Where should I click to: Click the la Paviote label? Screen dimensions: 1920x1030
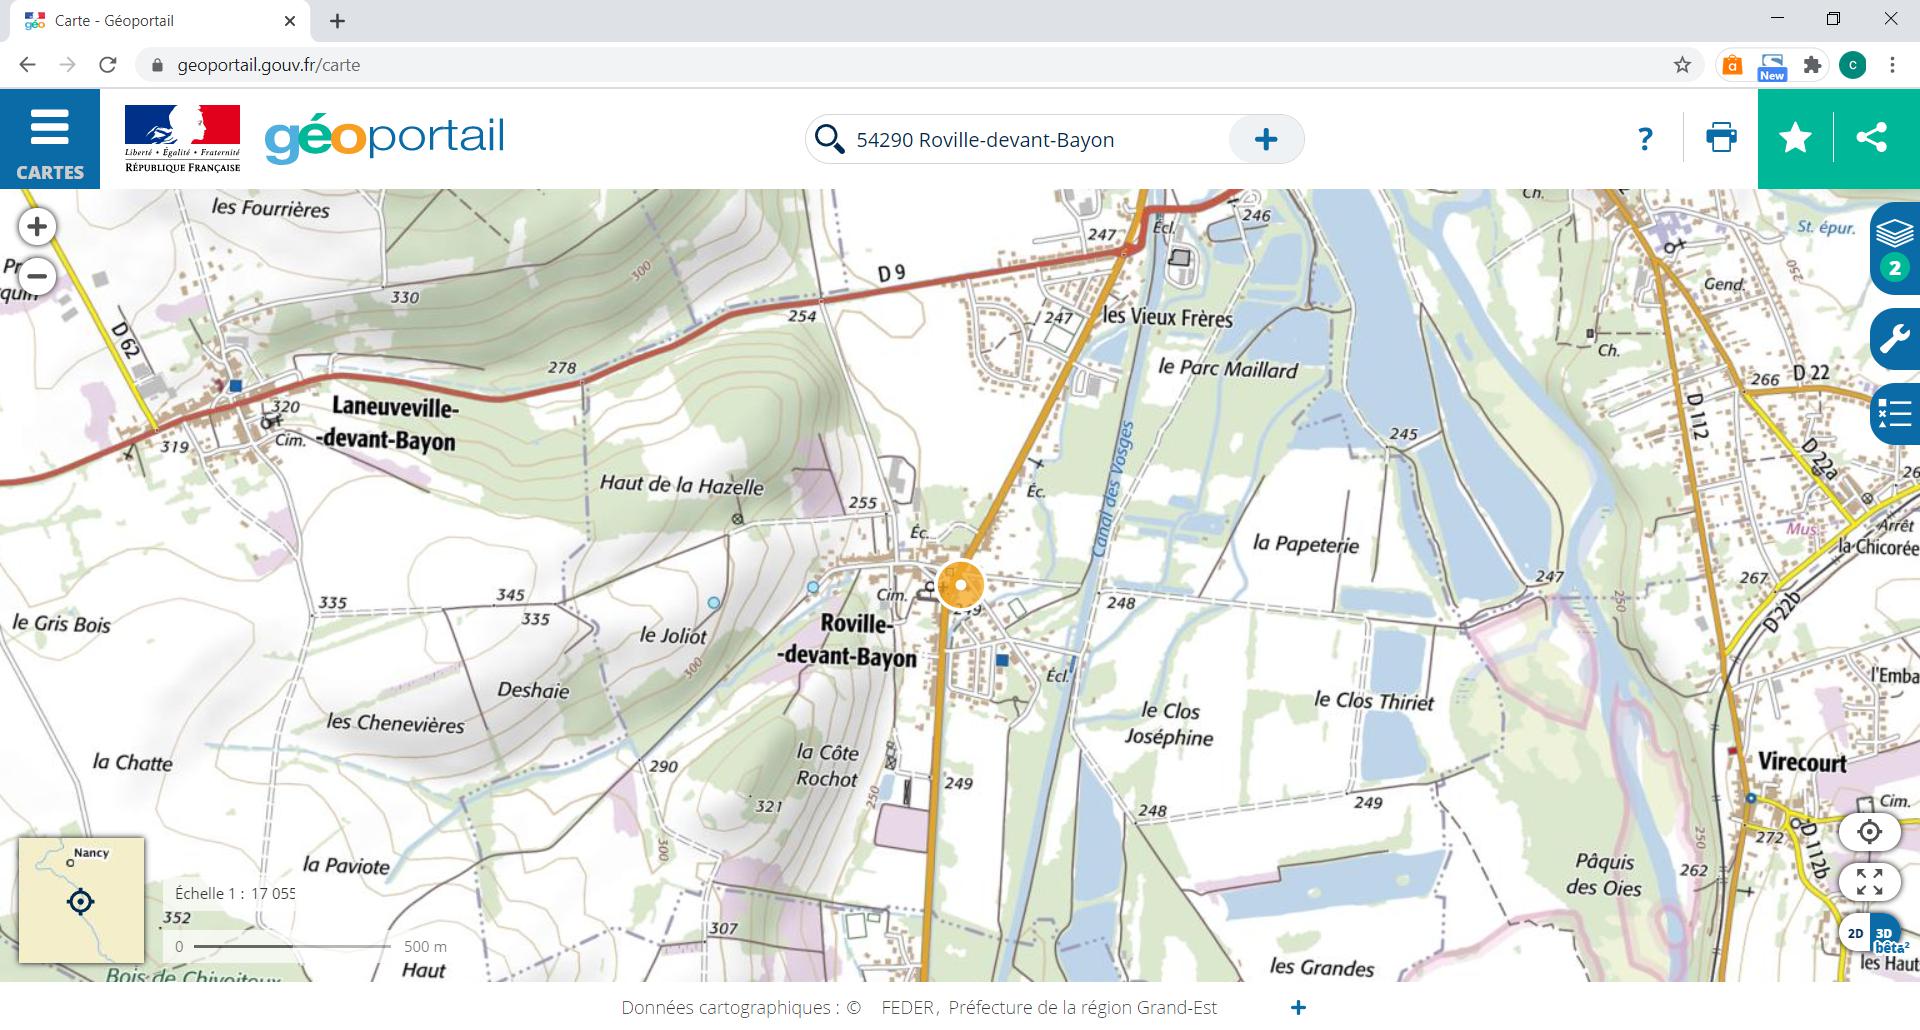point(346,866)
